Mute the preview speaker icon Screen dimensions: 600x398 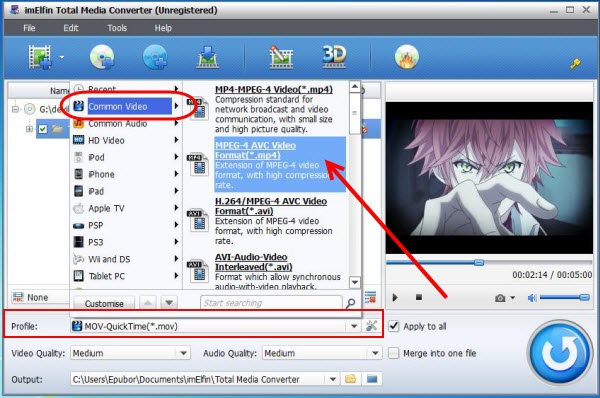(532, 297)
